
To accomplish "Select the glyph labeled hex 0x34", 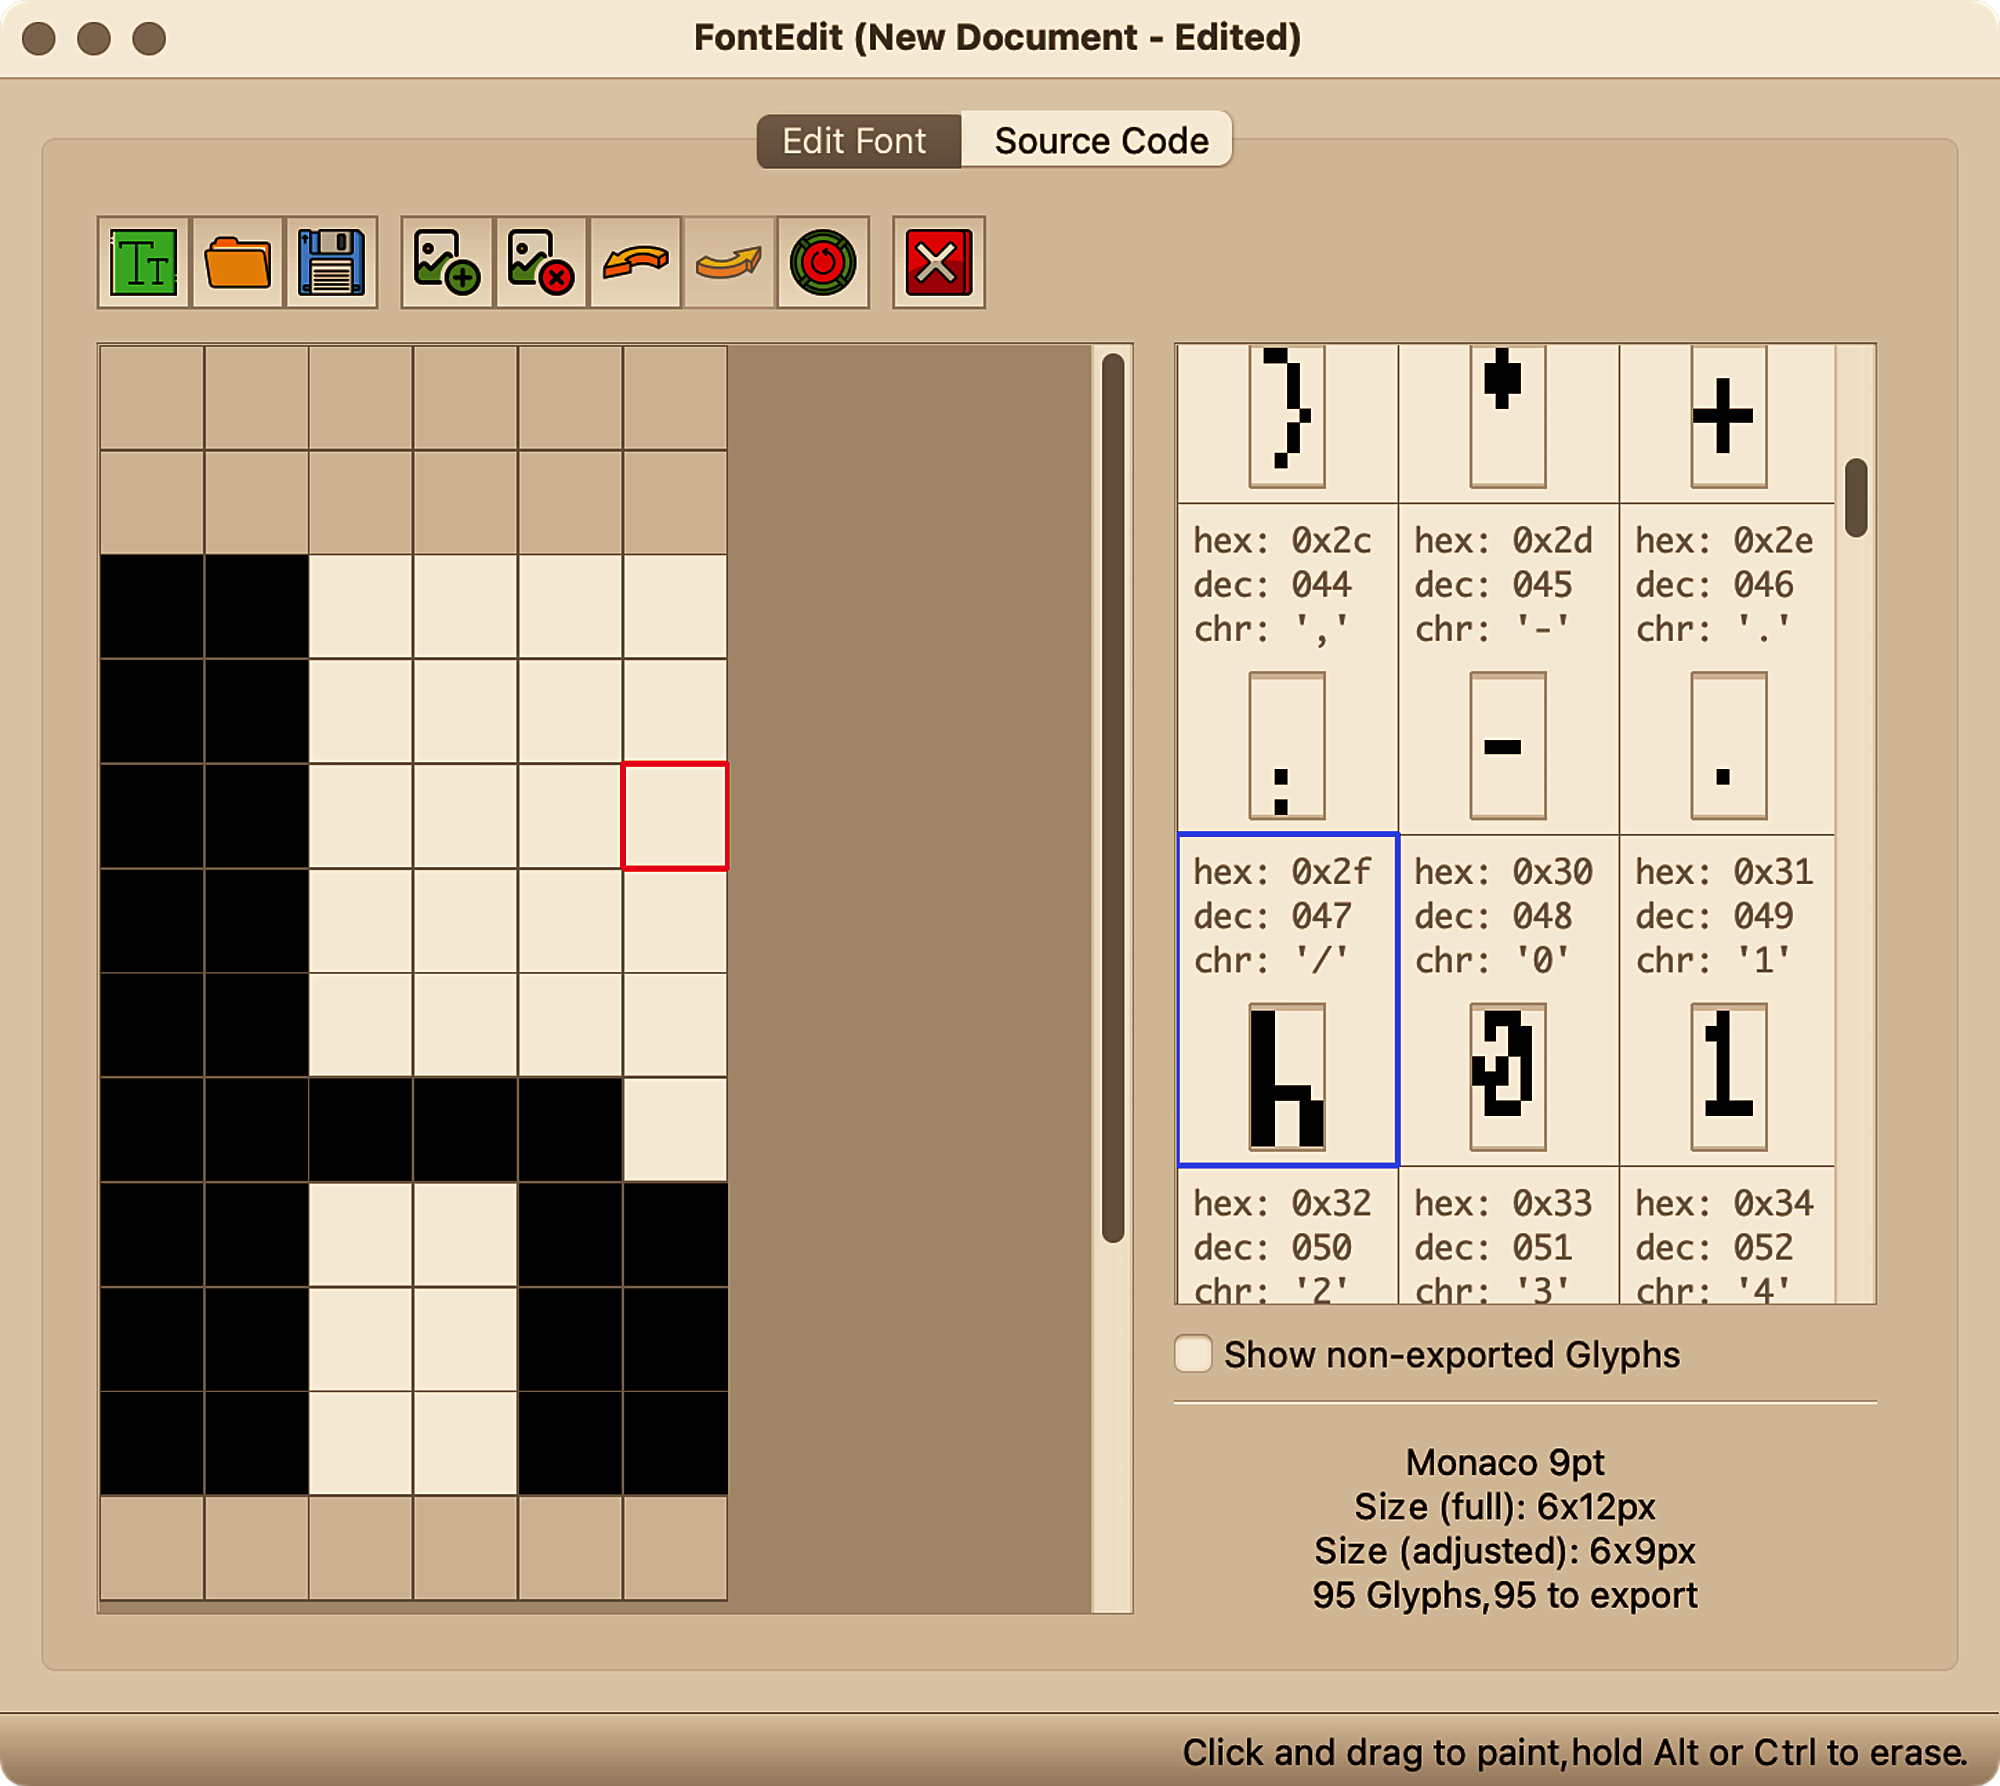I will click(1728, 1236).
